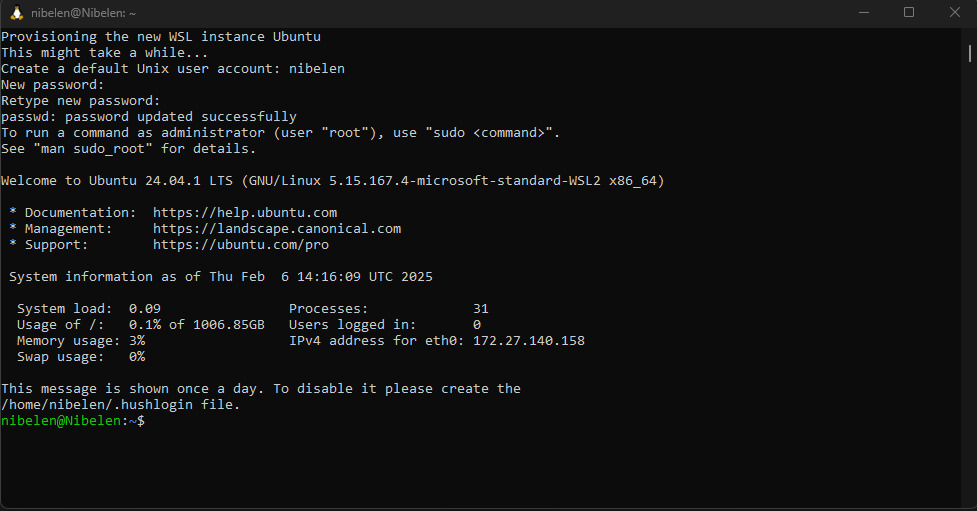Click the passwd updated successfully line
Screen dimensions: 977x511
tap(149, 117)
